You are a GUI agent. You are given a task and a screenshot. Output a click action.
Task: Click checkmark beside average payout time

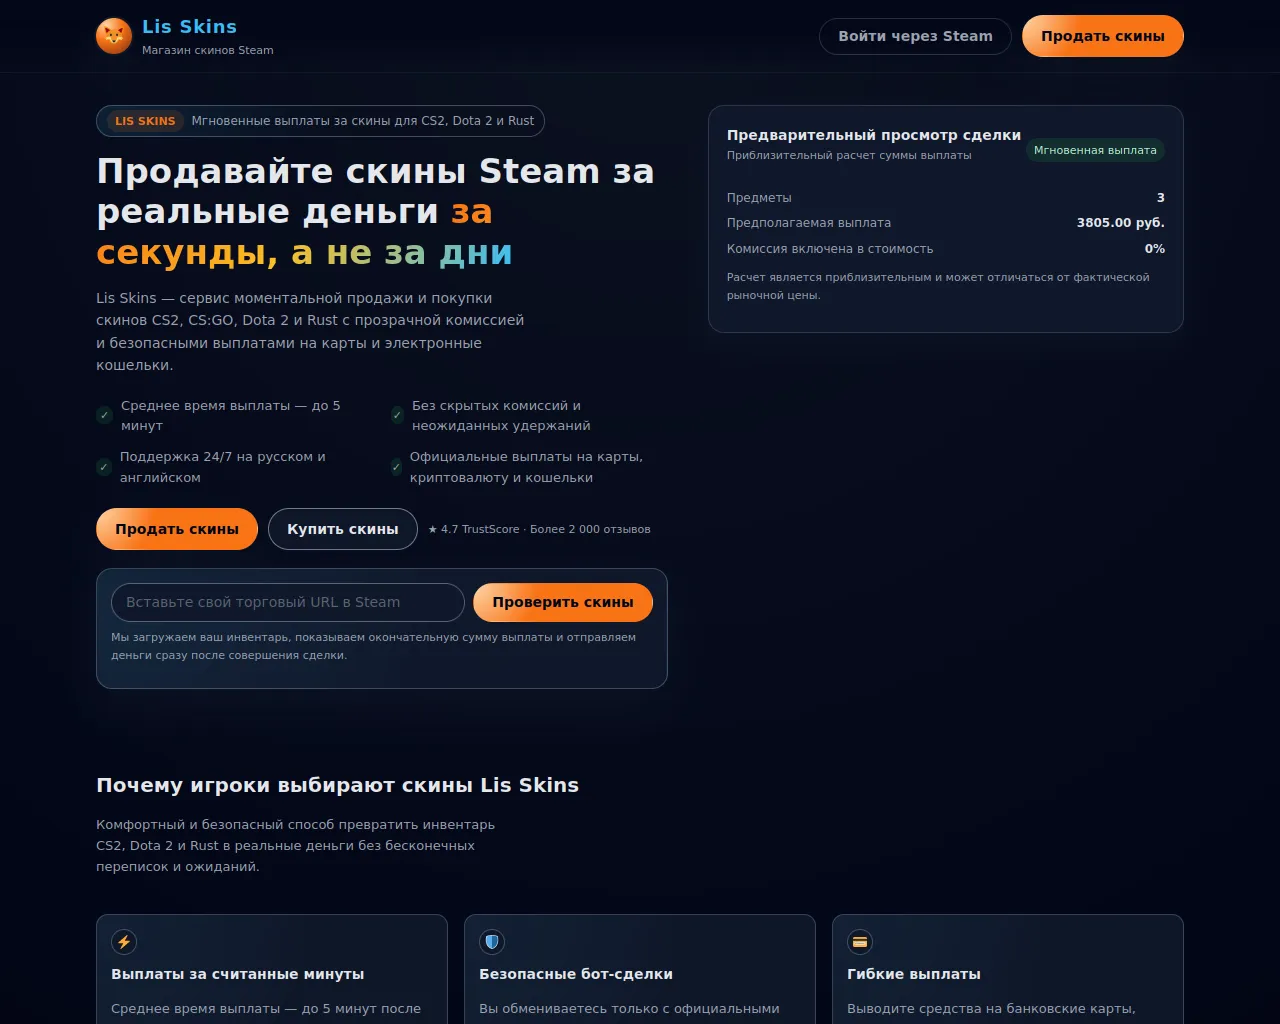pos(104,415)
